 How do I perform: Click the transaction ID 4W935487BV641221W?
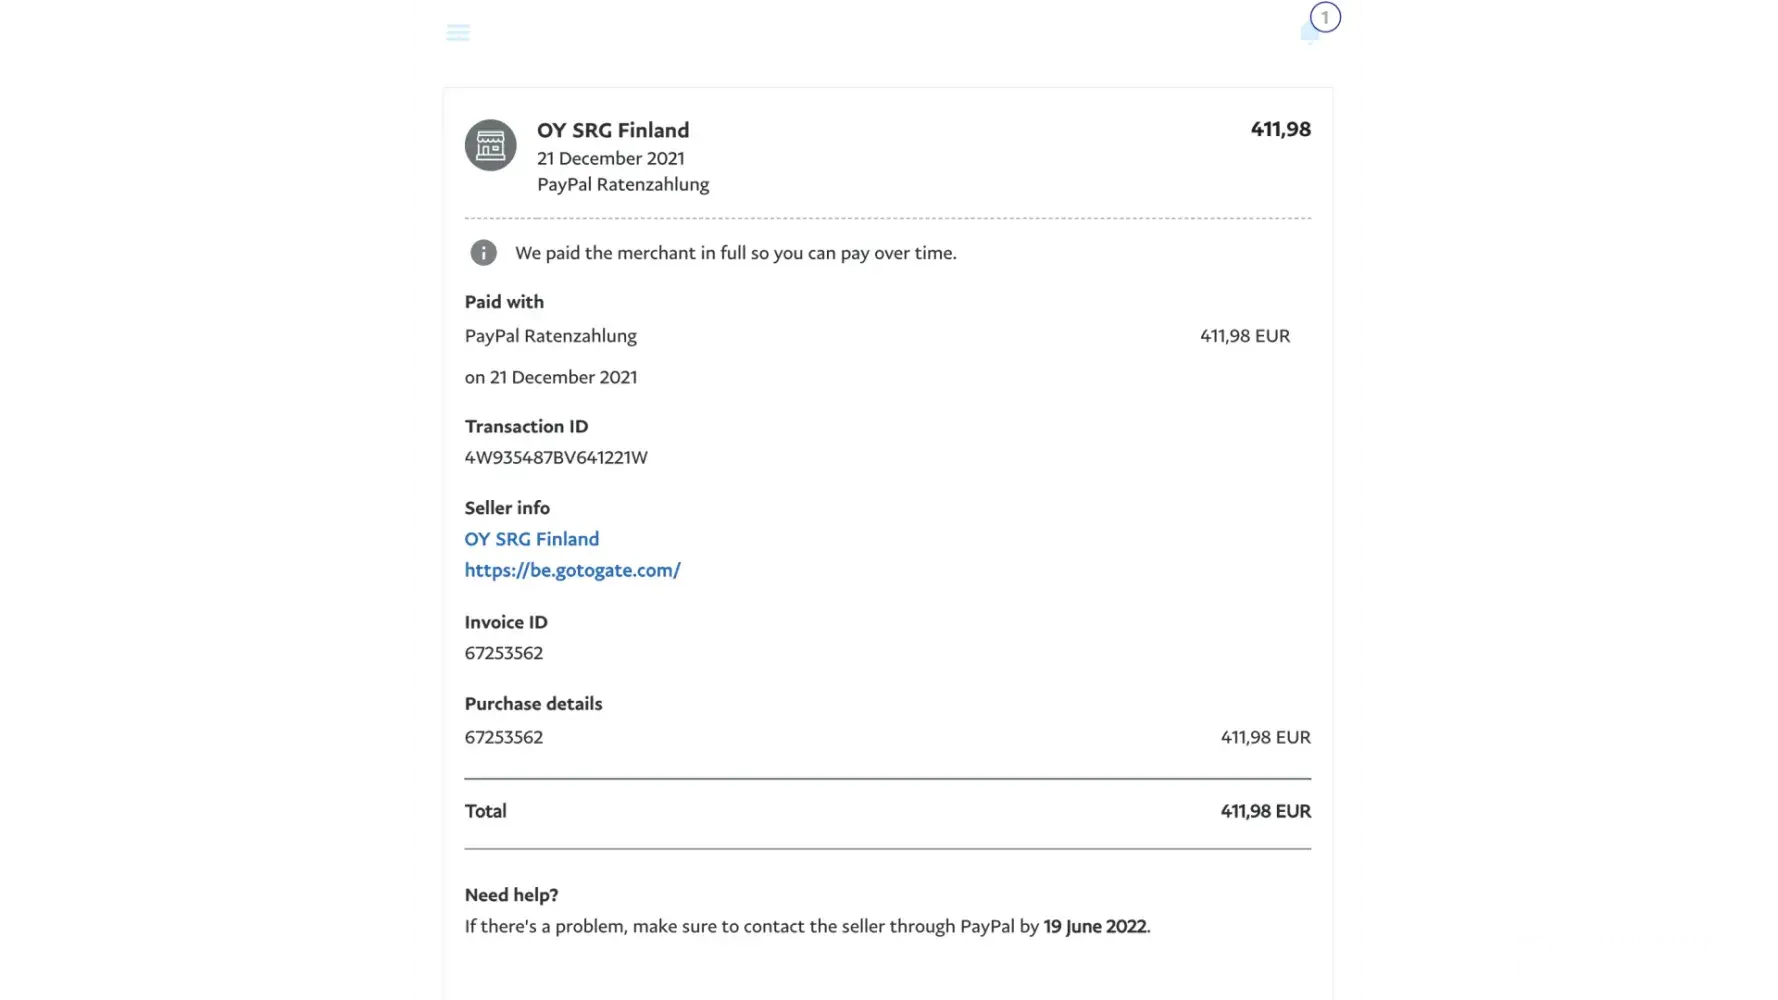tap(556, 457)
